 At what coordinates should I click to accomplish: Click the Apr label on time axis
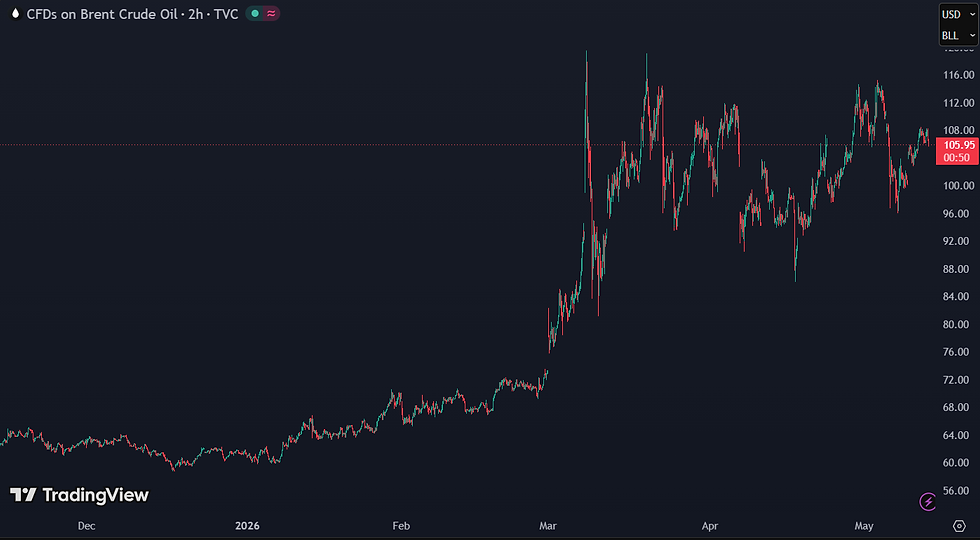[710, 526]
